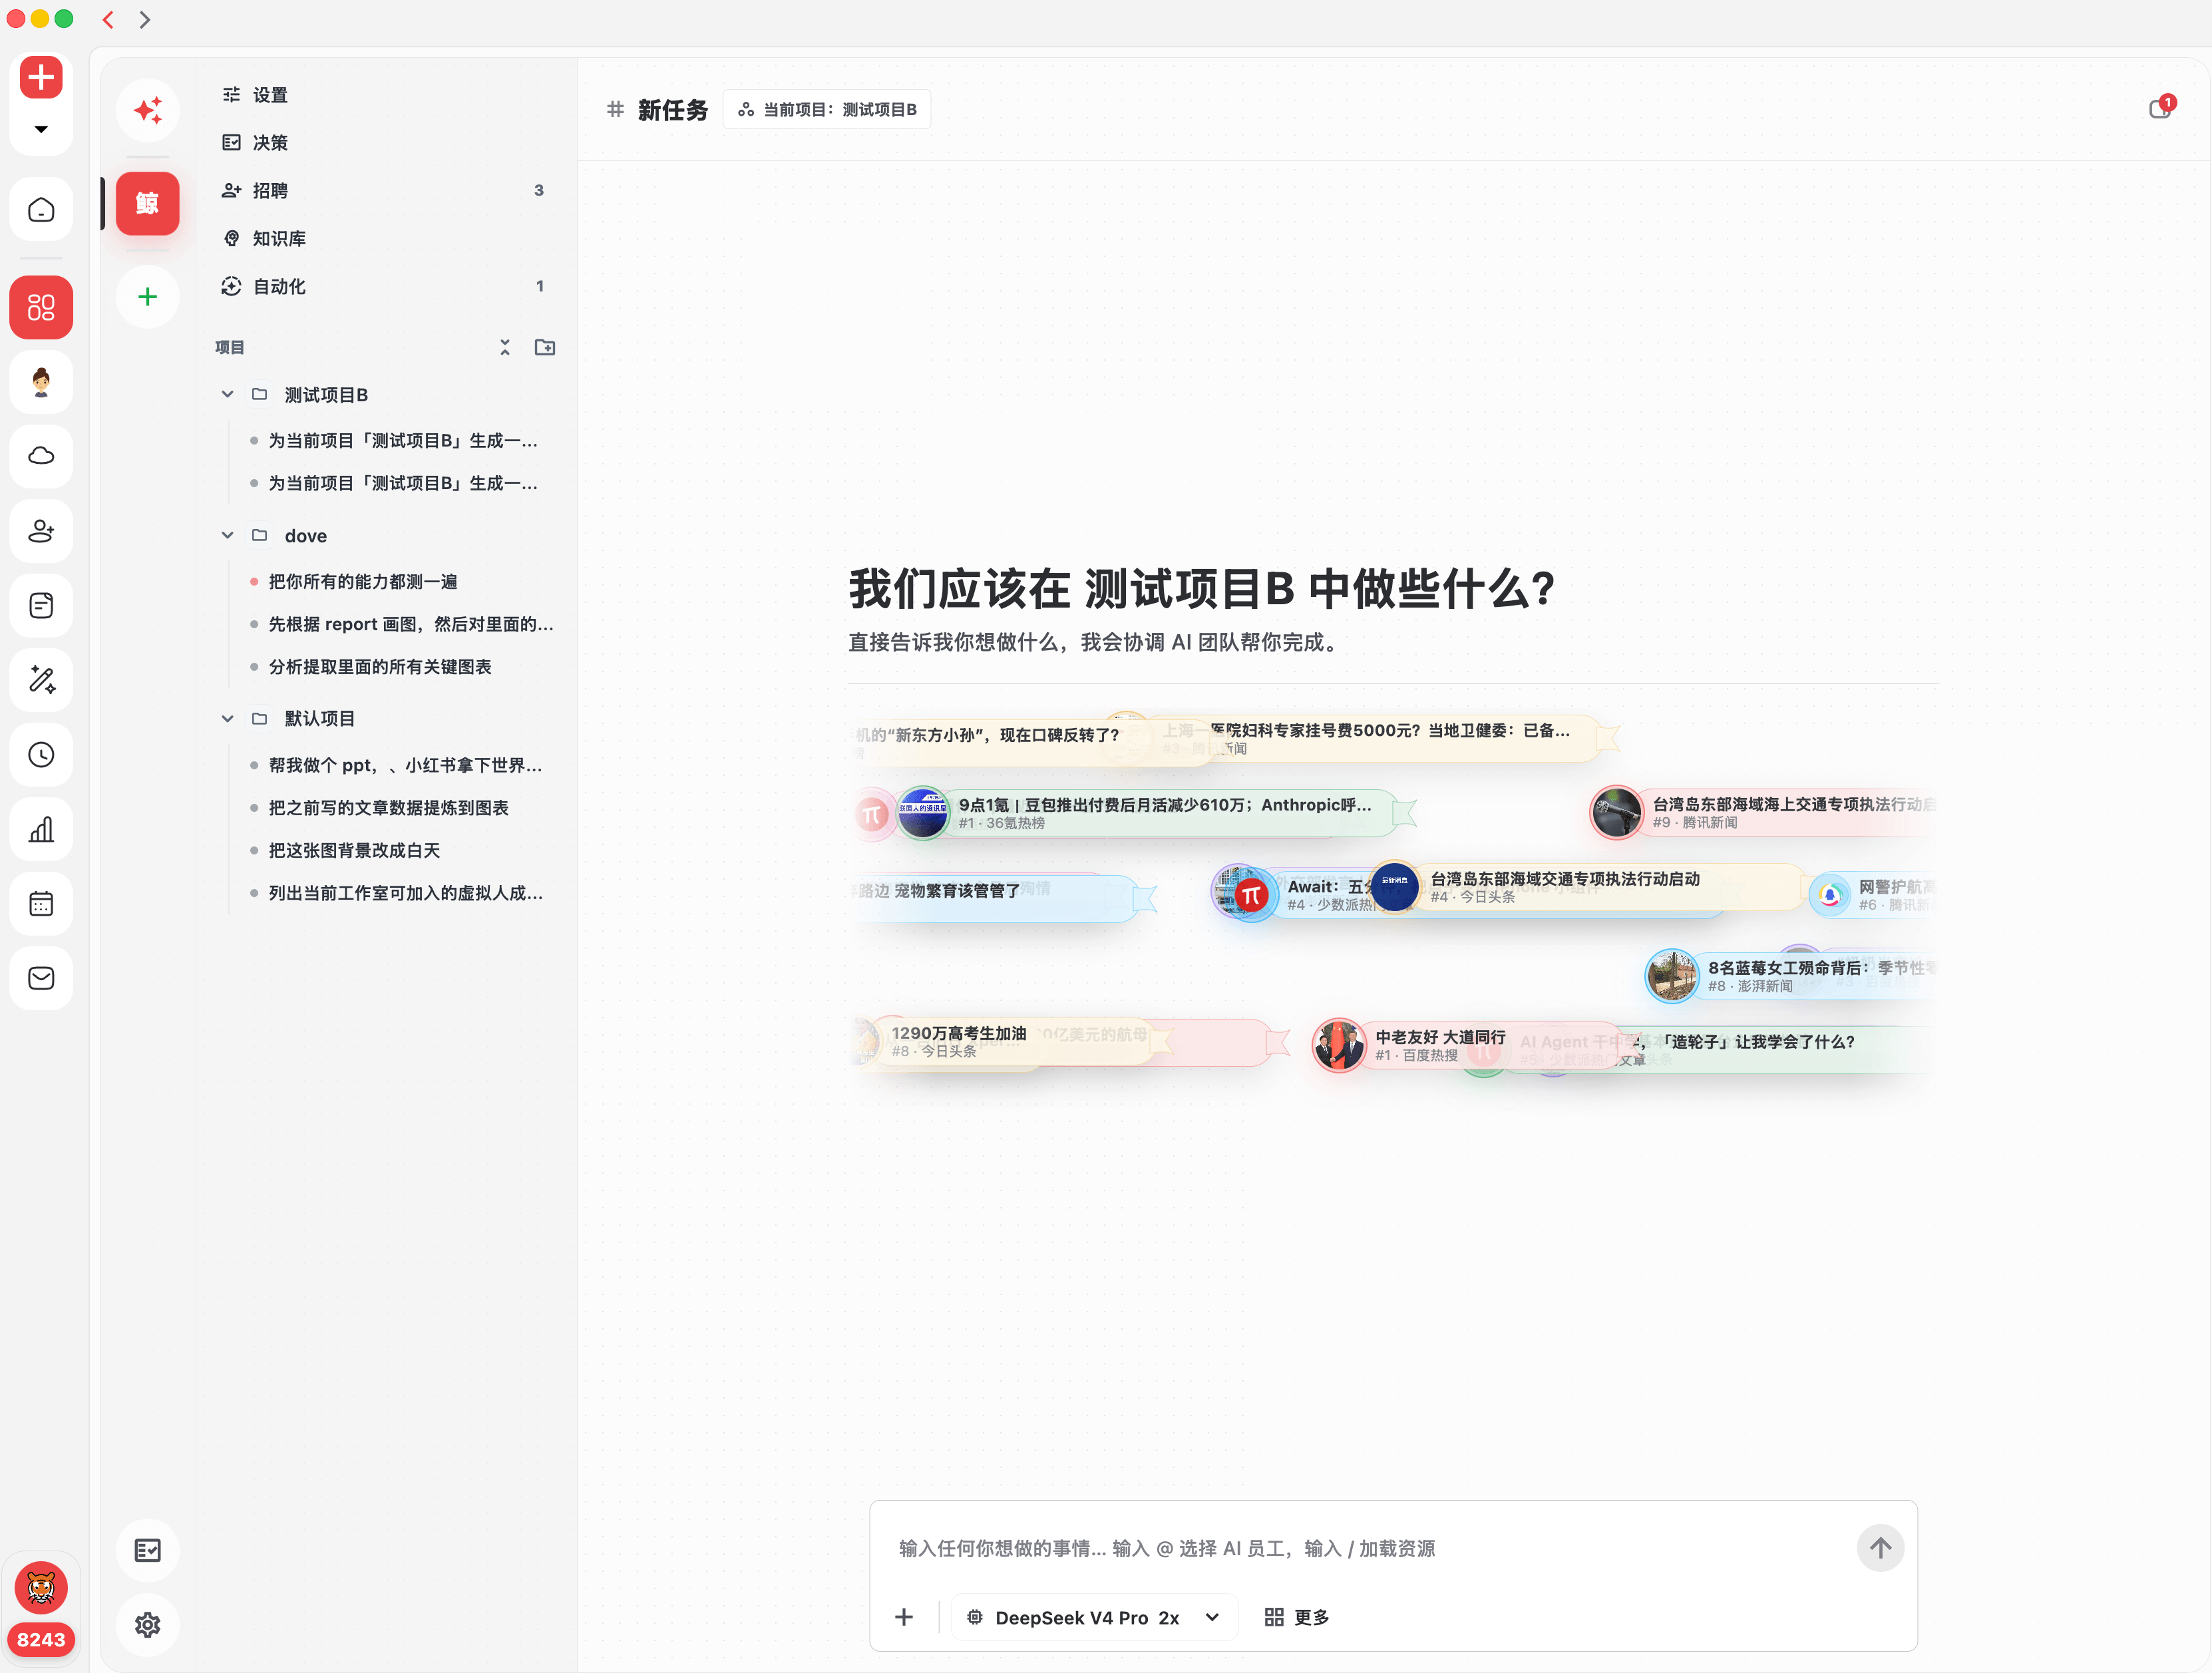Select the red workspace grid icon
This screenshot has width=2212, height=1673.
click(41, 307)
